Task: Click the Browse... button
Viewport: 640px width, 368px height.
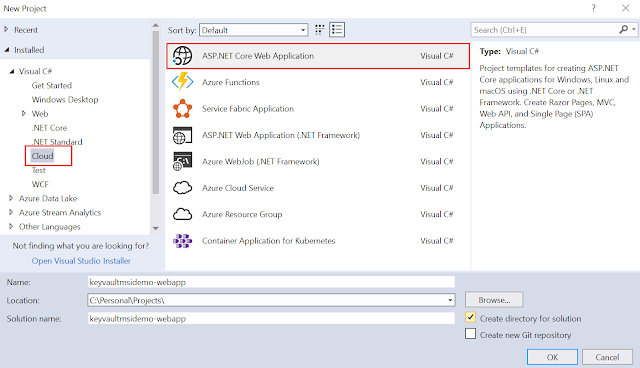Action: pyautogui.click(x=494, y=300)
